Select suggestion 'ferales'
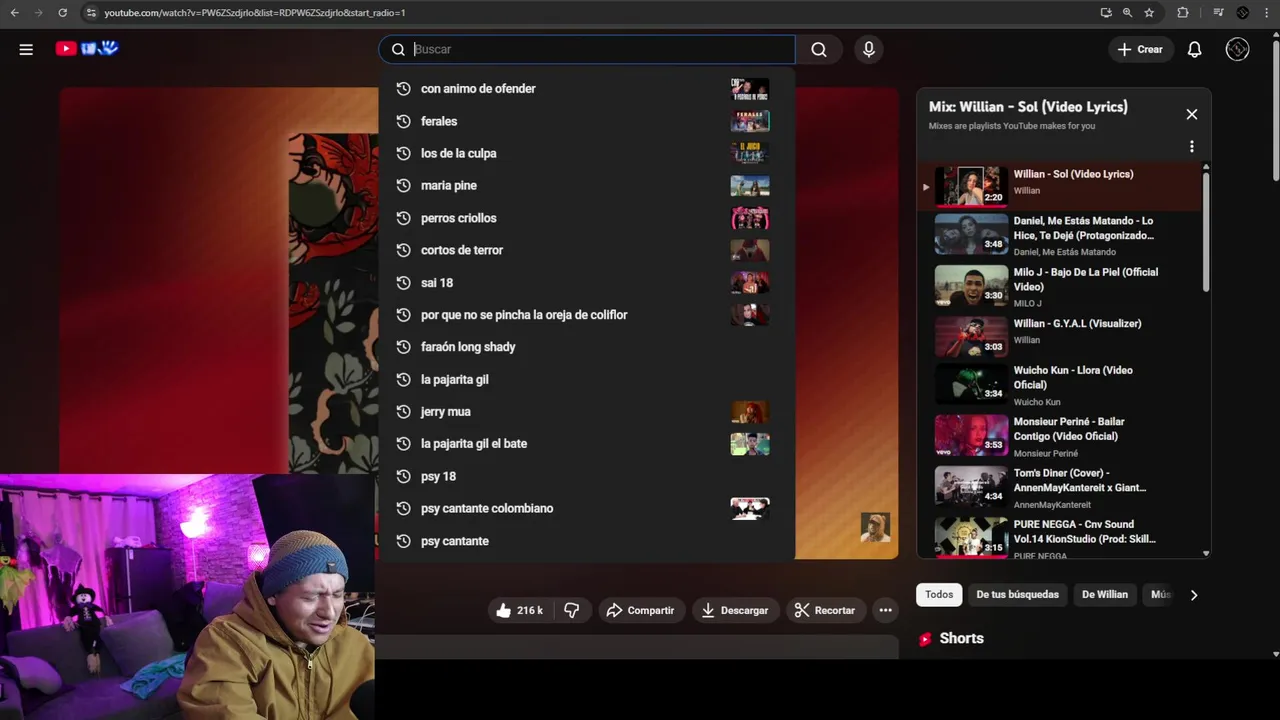The image size is (1280, 720). pos(587,121)
